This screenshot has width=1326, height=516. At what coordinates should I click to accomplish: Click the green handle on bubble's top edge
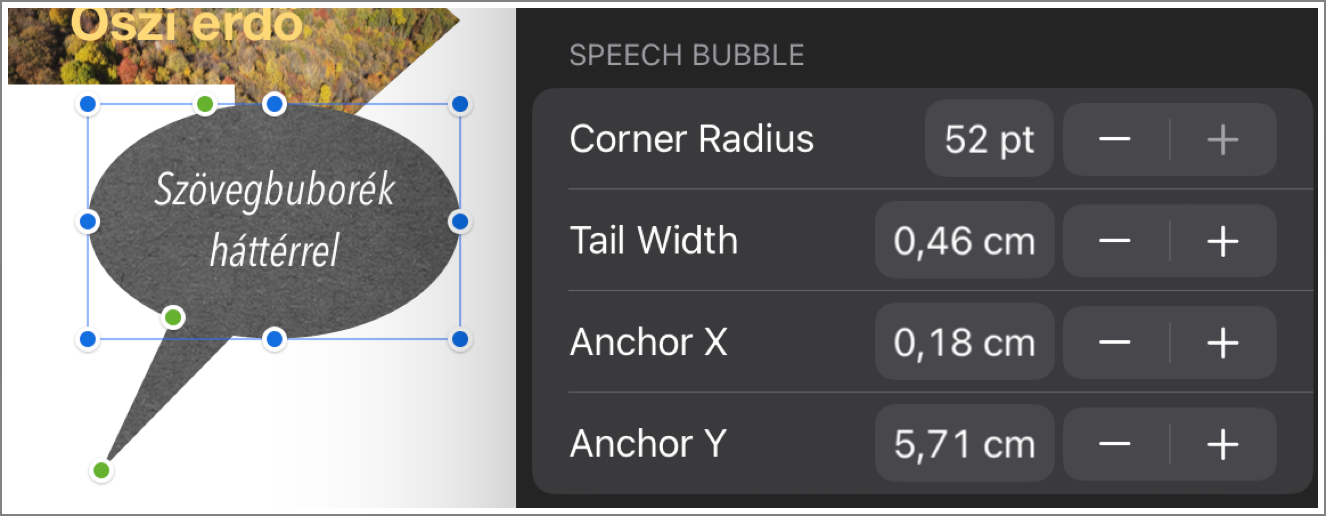205,103
